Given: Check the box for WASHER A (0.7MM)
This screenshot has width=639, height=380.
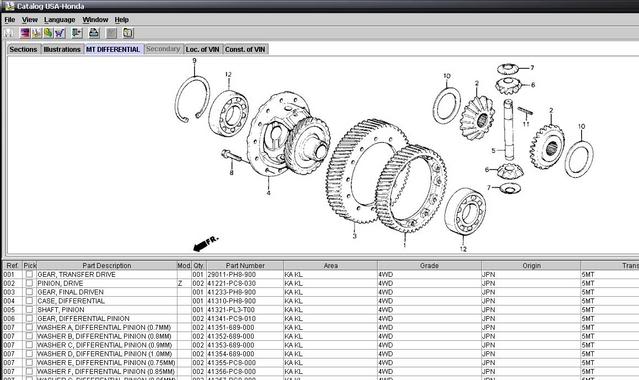Looking at the screenshot, I should tap(29, 327).
